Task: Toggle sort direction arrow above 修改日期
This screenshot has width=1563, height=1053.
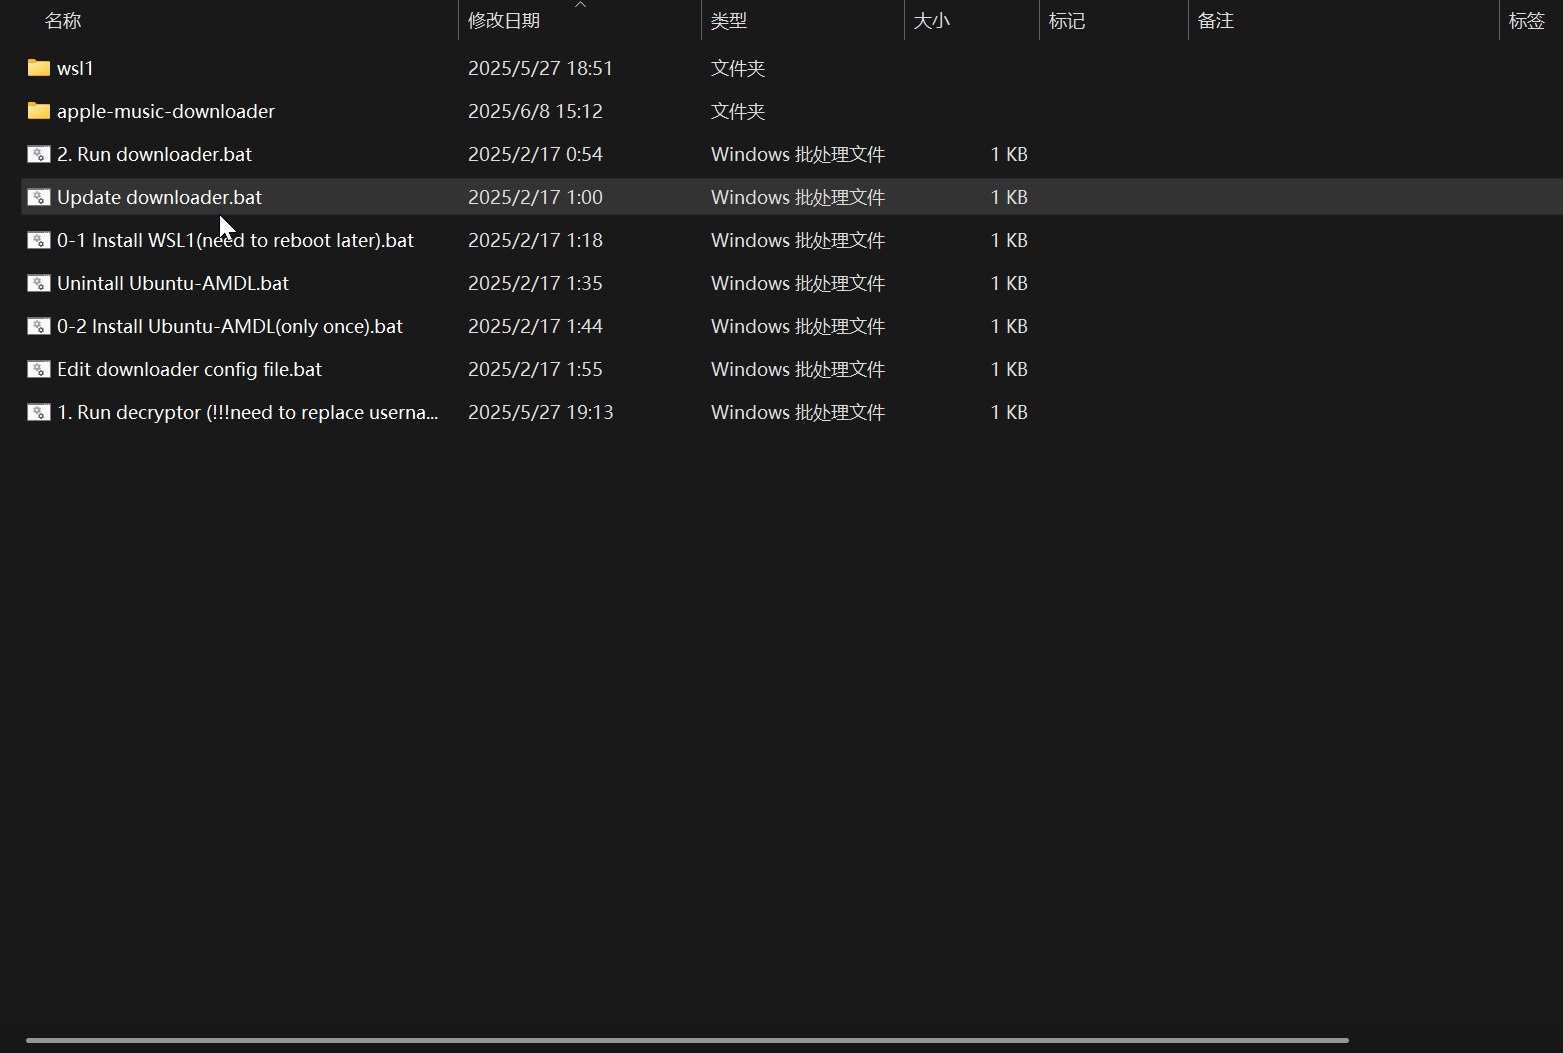Action: (580, 5)
